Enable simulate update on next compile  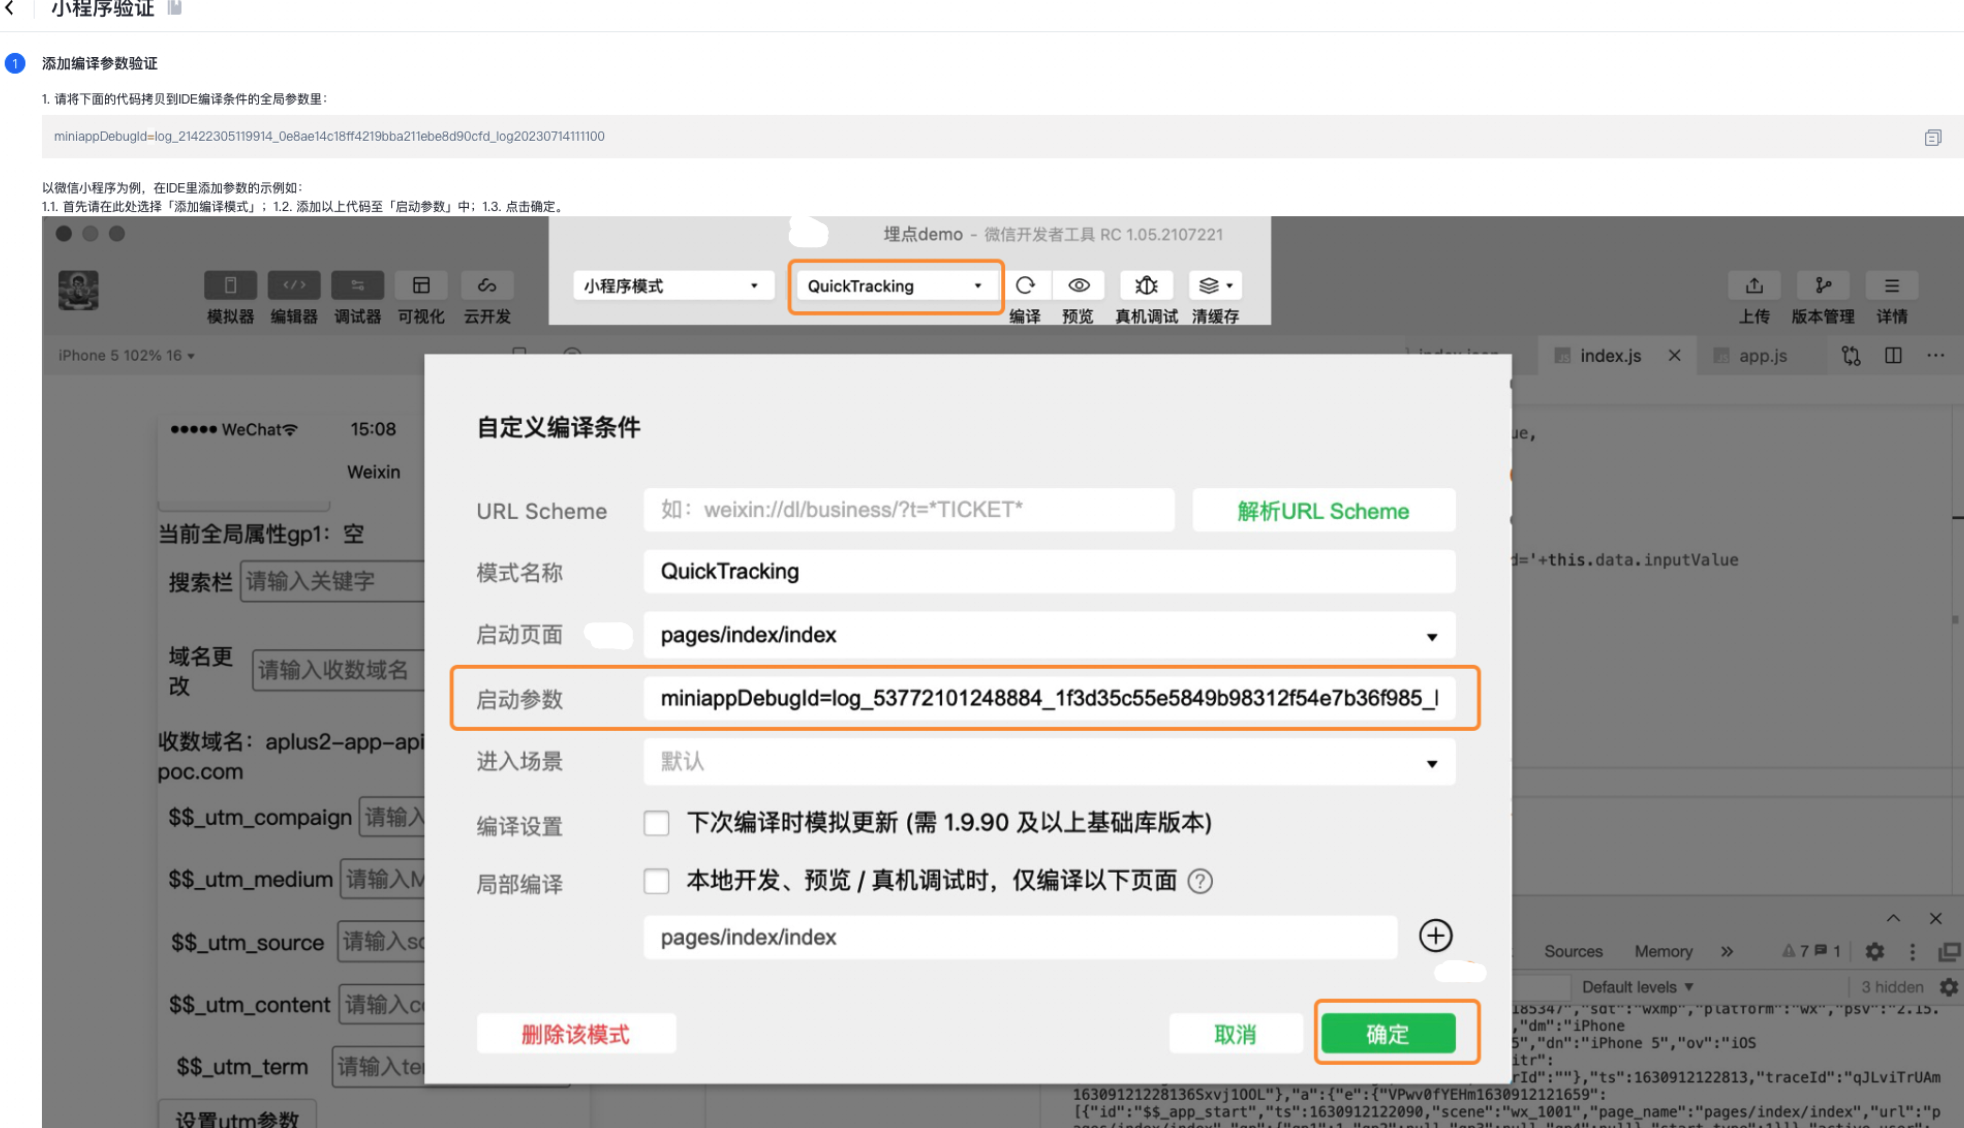(656, 823)
